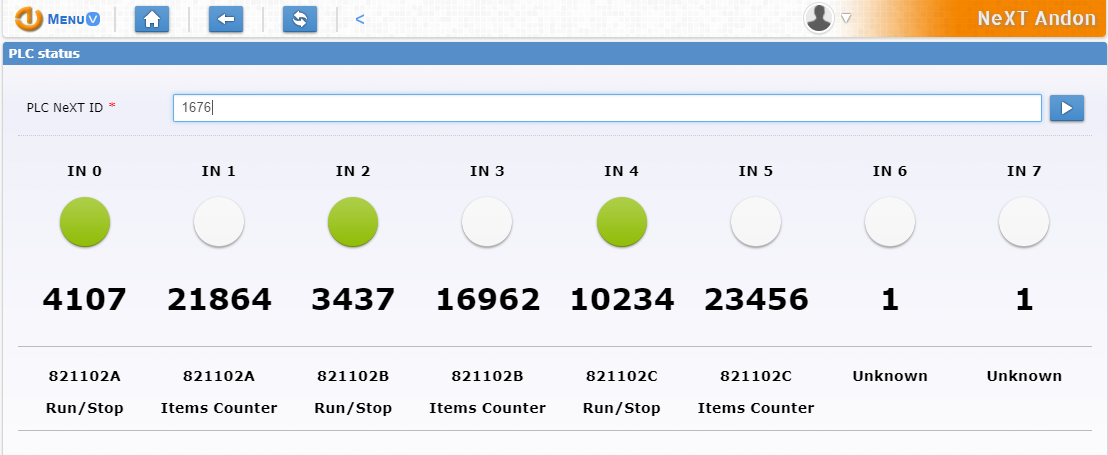This screenshot has width=1108, height=455.
Task: Click the orange NeXT logo icon
Action: pyautogui.click(x=29, y=19)
